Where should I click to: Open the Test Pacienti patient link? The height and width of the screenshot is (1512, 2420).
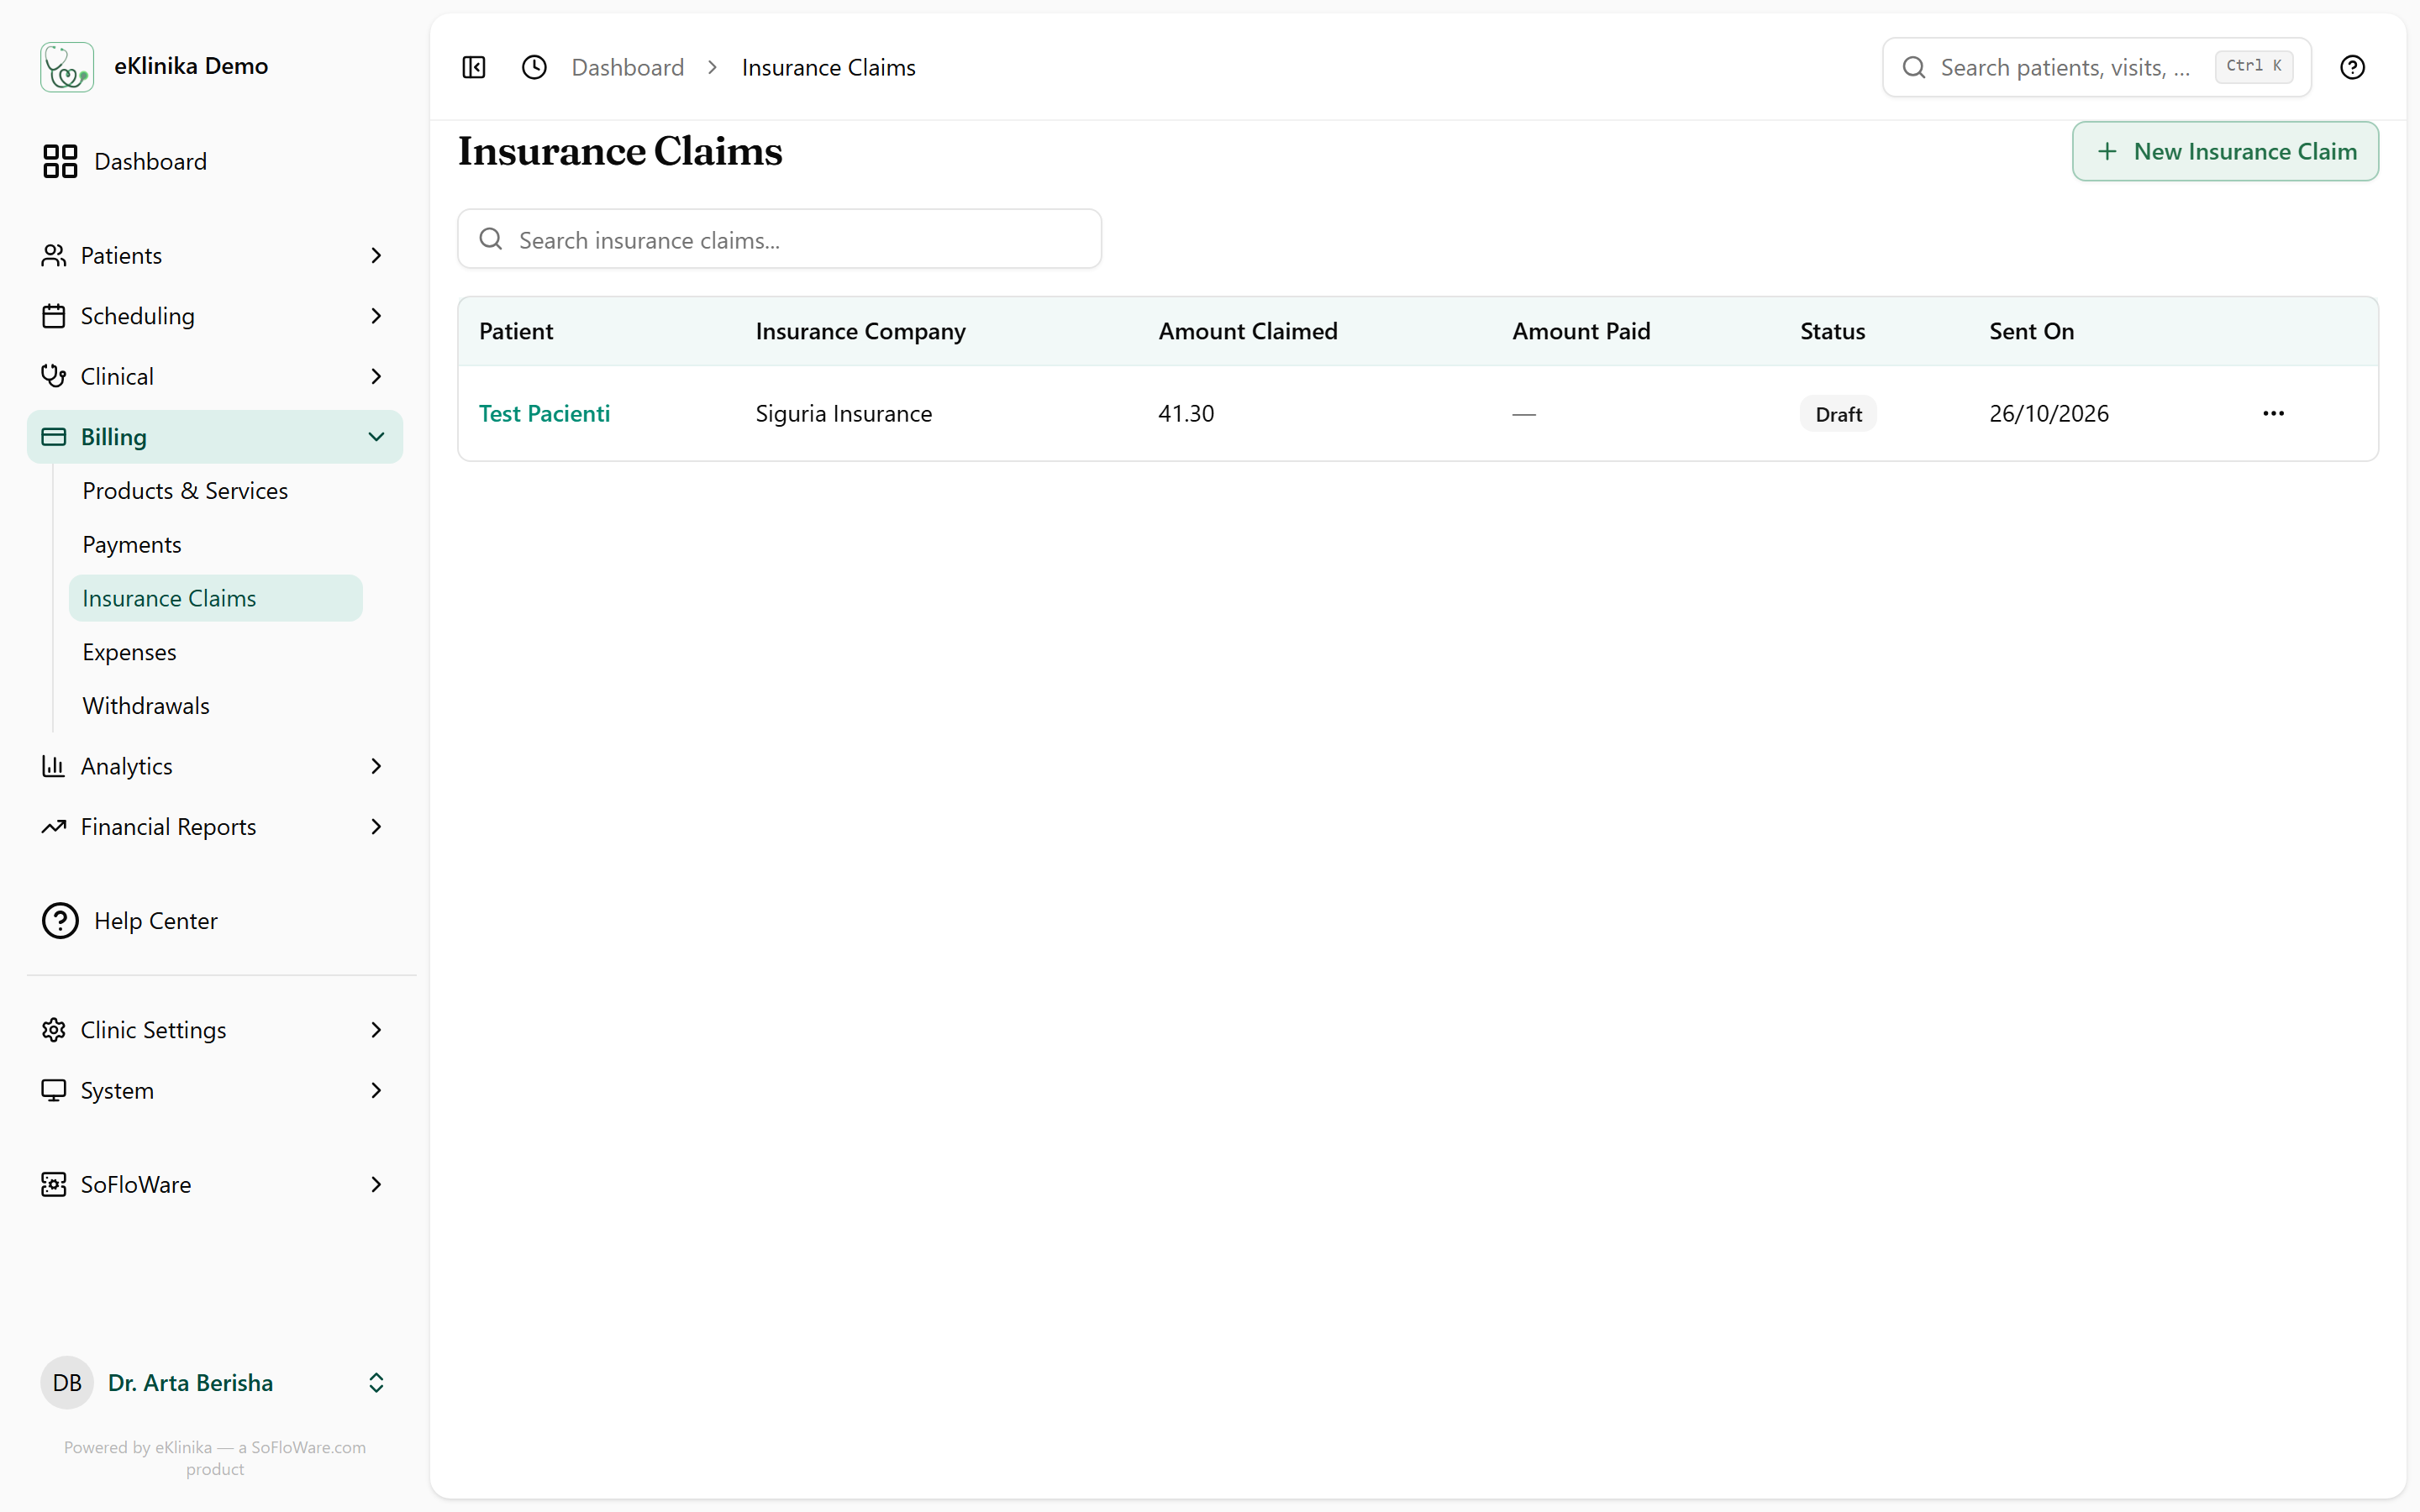point(544,413)
